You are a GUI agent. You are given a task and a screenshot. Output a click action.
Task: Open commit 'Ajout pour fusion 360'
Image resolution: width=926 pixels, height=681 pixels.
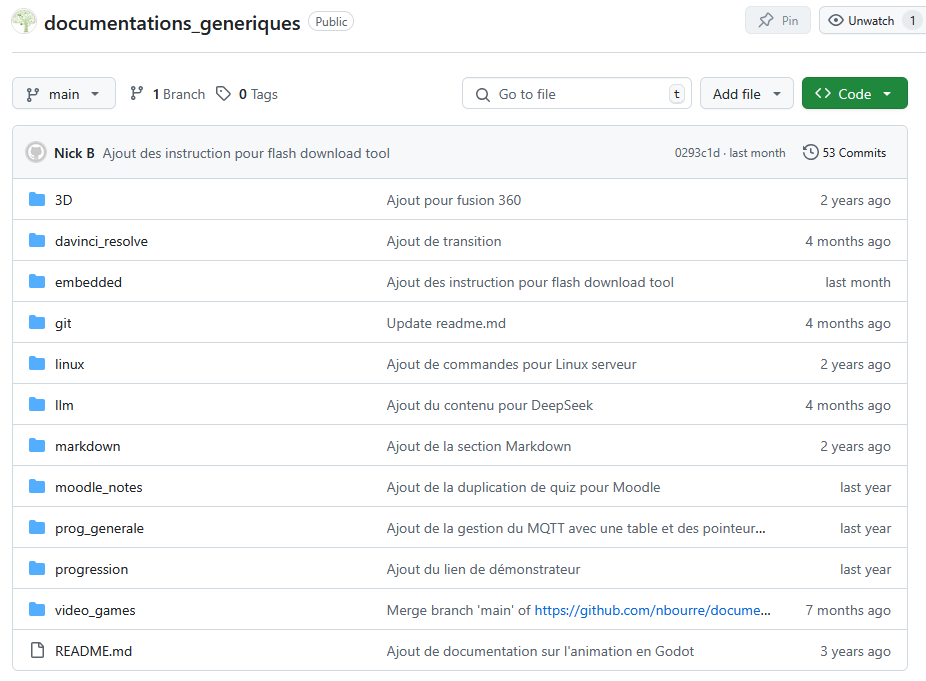(x=454, y=200)
